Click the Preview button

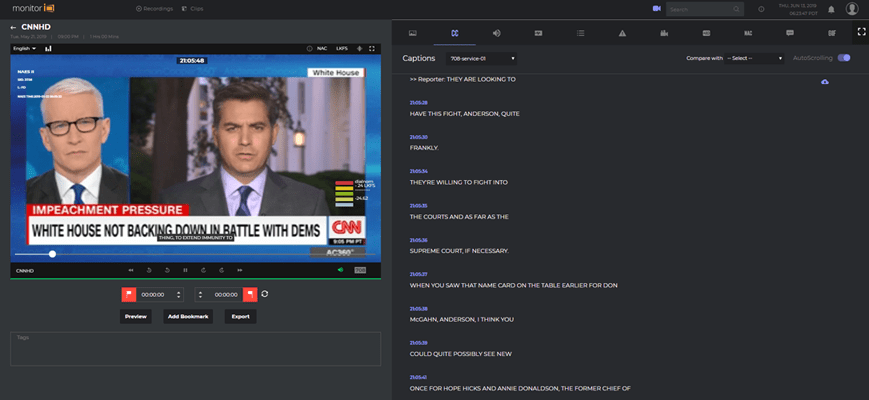(136, 316)
